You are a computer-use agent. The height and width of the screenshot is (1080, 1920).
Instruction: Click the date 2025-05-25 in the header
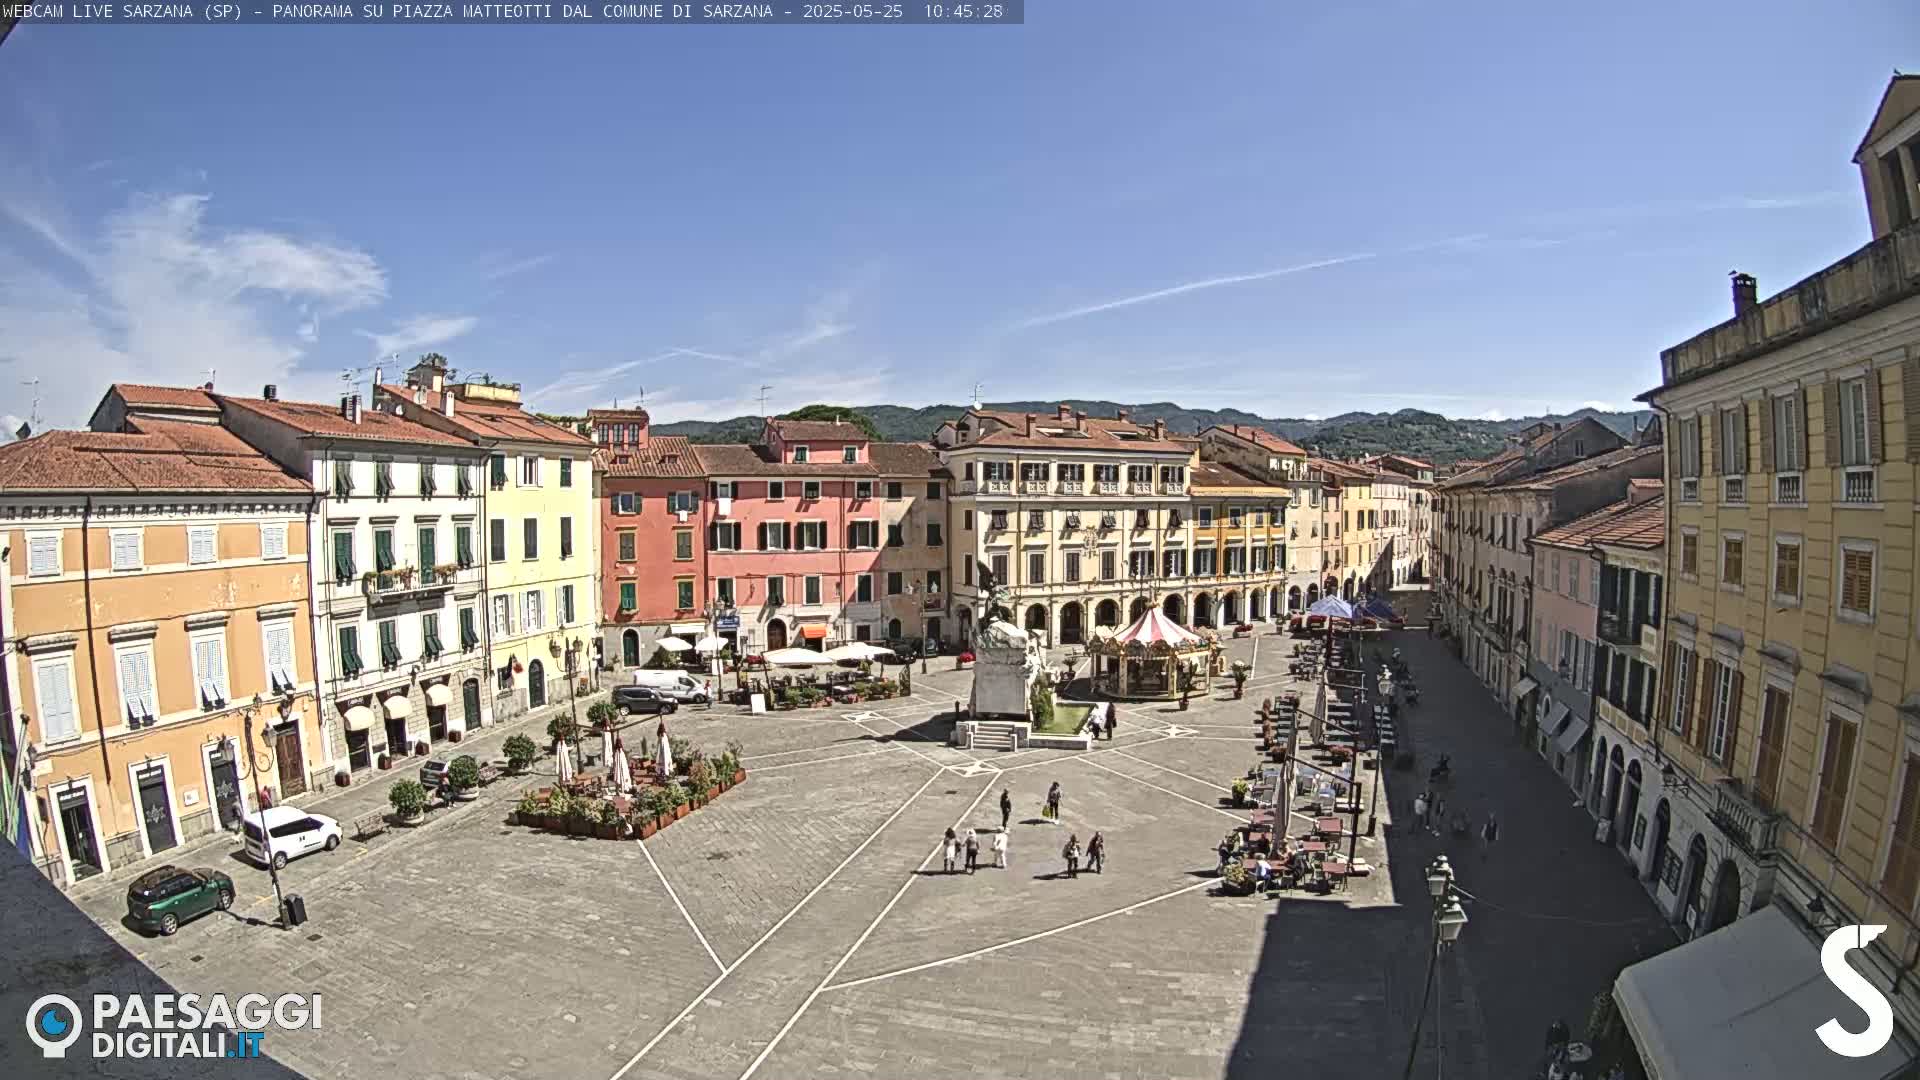pyautogui.click(x=852, y=11)
